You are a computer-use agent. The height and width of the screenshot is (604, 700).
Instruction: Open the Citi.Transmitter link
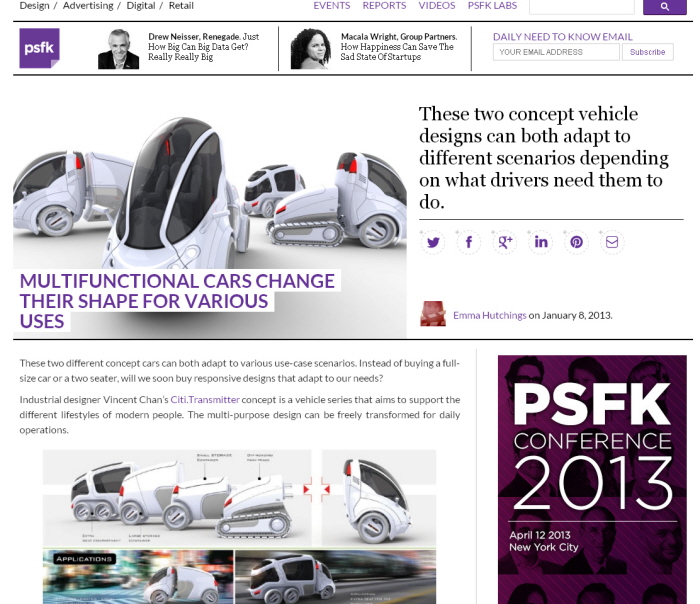pos(205,400)
